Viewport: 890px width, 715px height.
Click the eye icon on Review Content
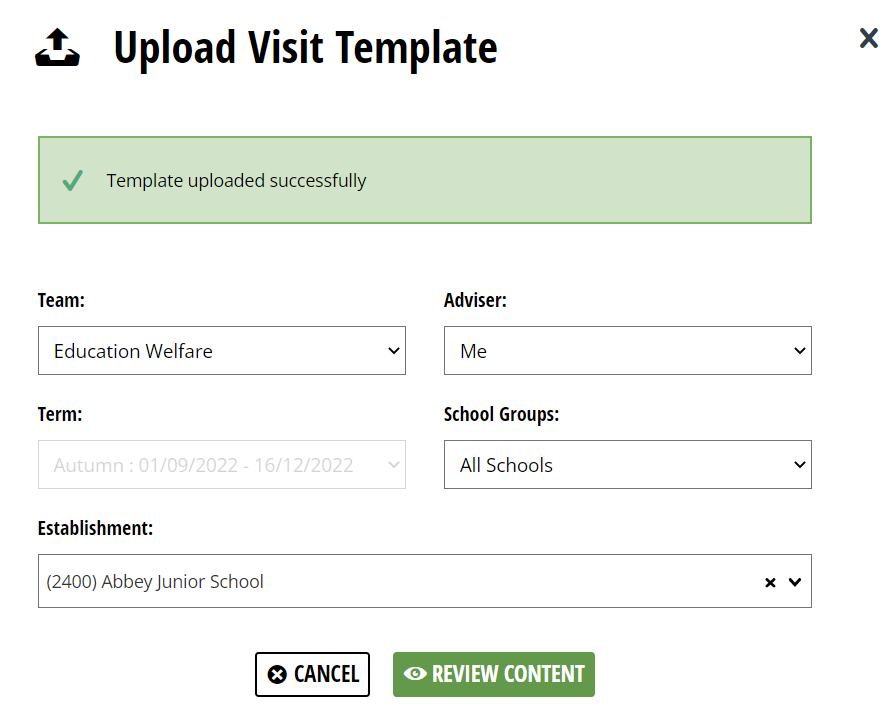click(x=415, y=674)
